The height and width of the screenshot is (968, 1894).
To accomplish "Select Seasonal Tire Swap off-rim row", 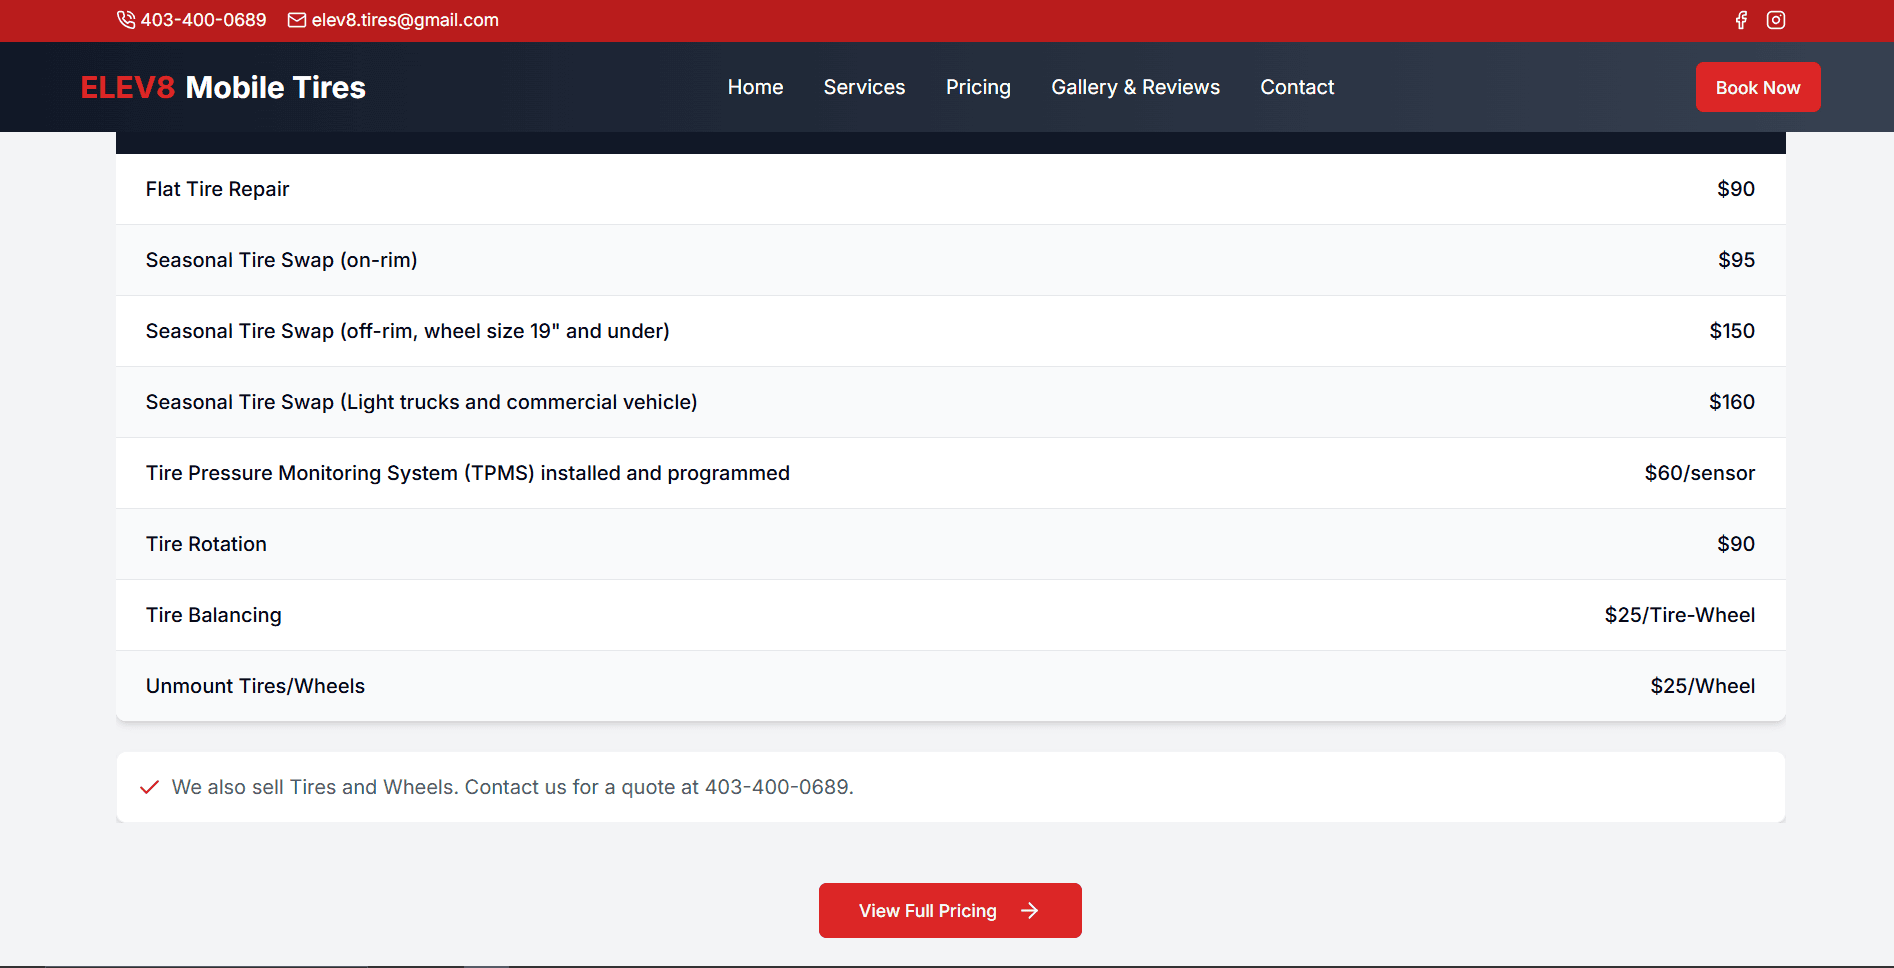I will click(950, 331).
